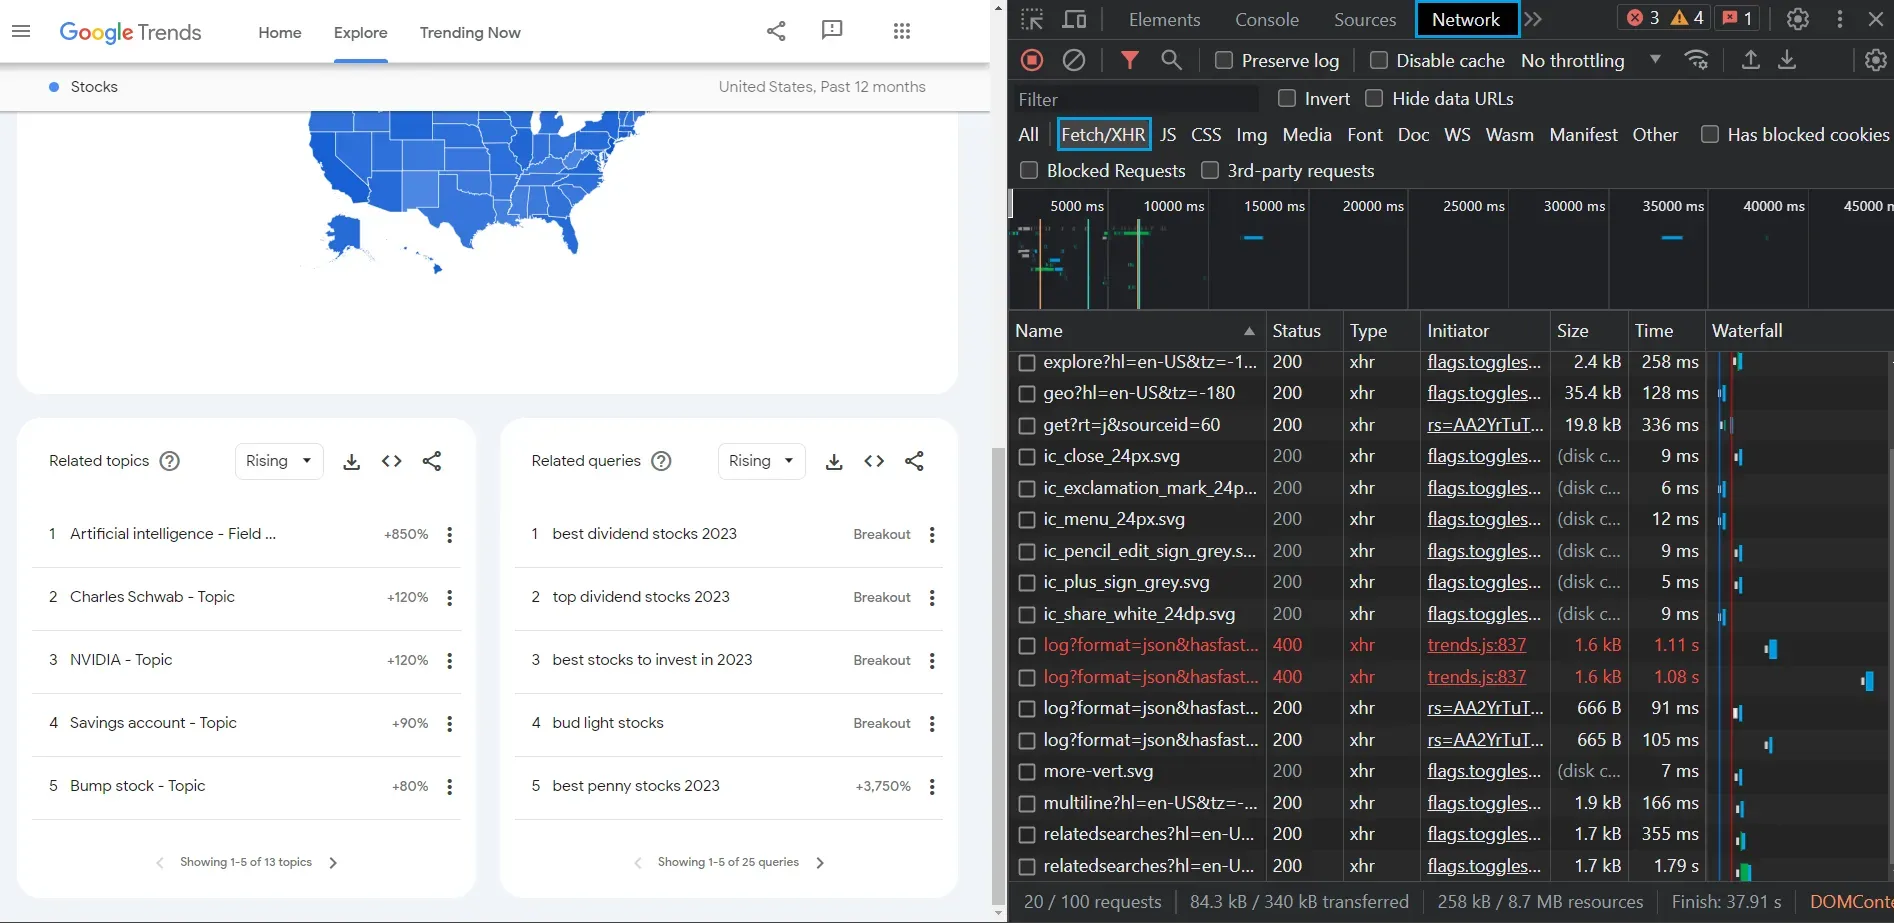
Task: Open the Rising dropdown in Related queries
Action: (x=761, y=461)
